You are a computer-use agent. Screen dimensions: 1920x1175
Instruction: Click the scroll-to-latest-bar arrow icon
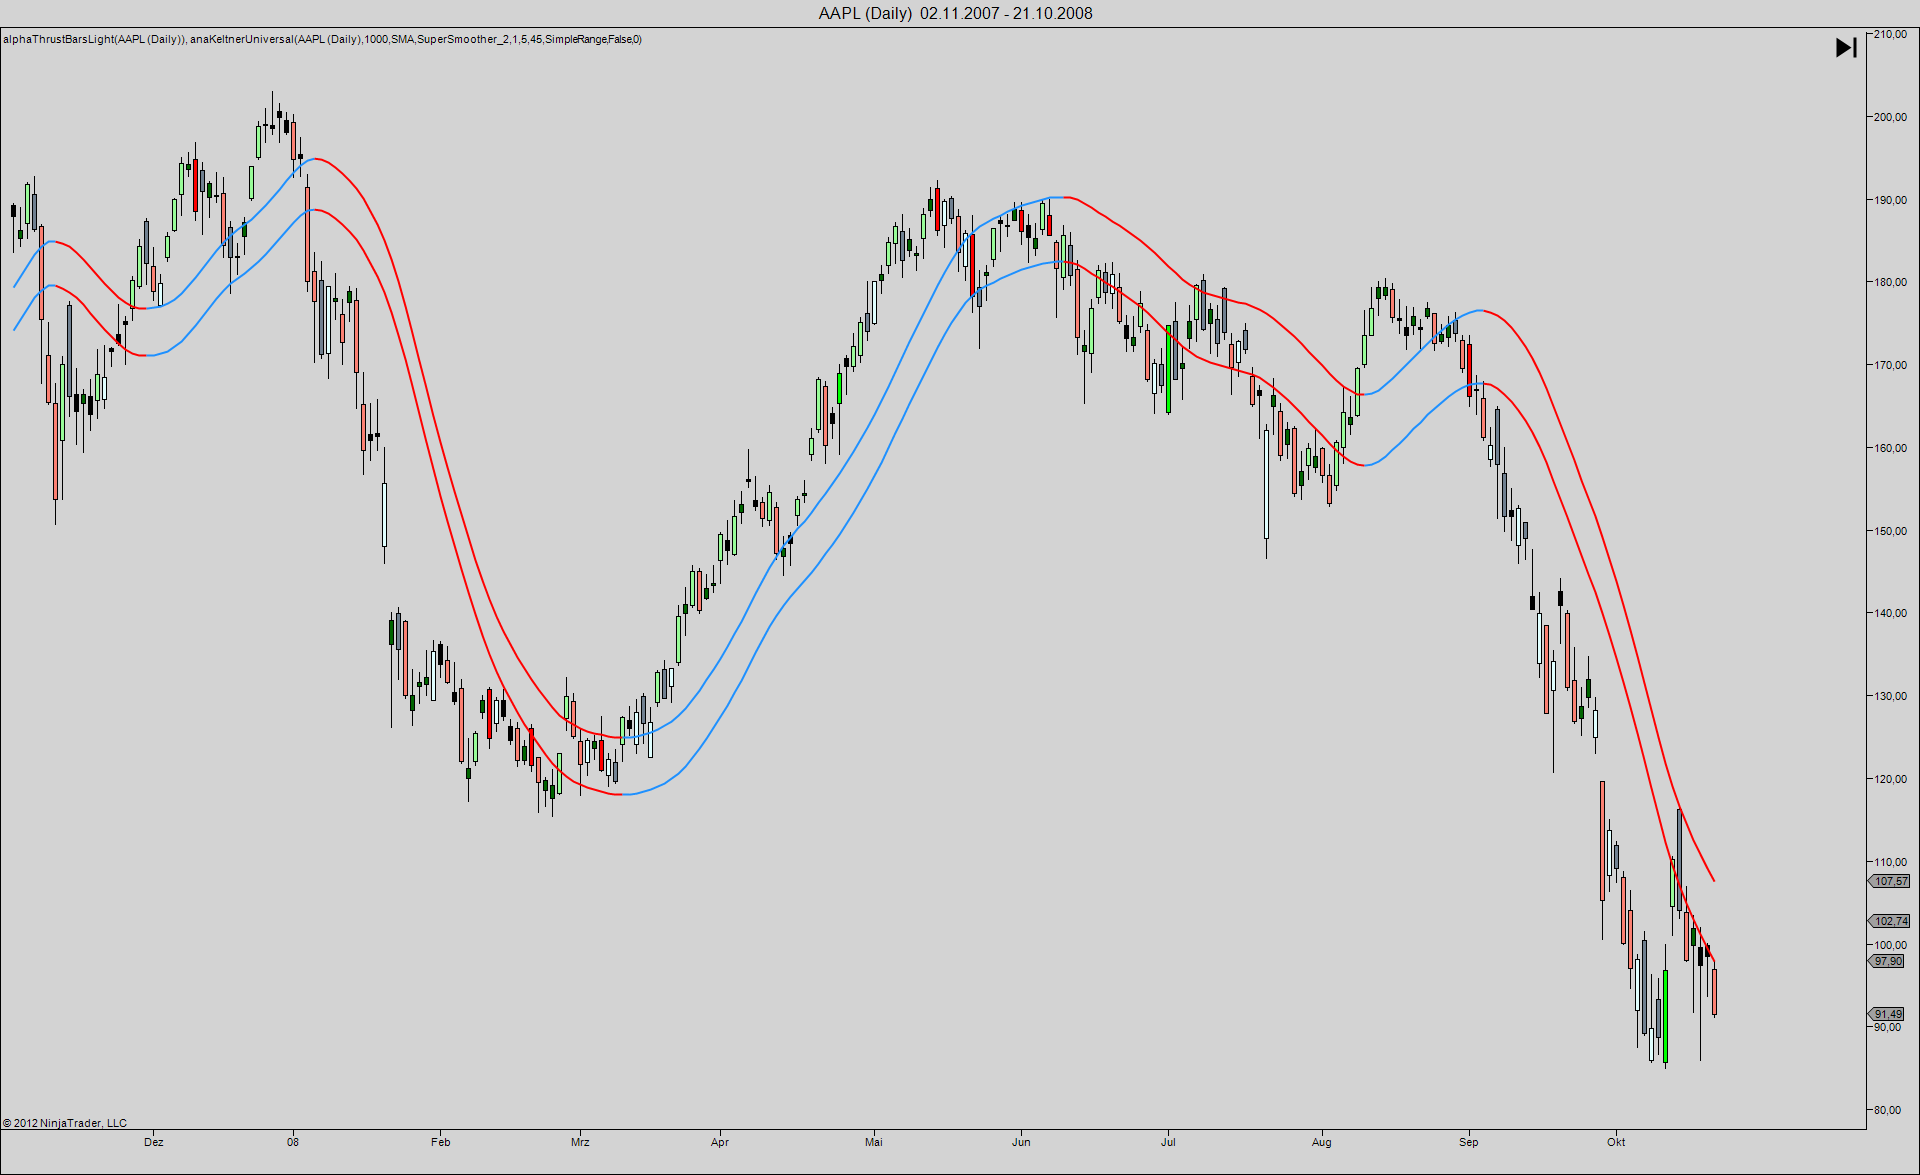(x=1846, y=47)
